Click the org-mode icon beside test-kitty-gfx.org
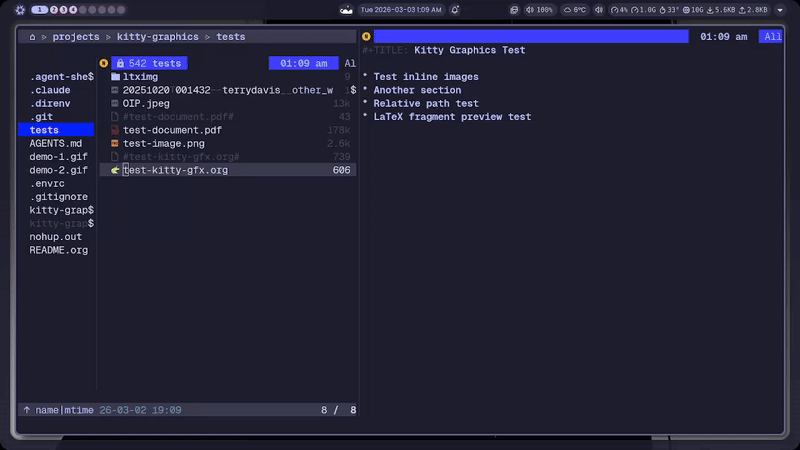 click(115, 170)
